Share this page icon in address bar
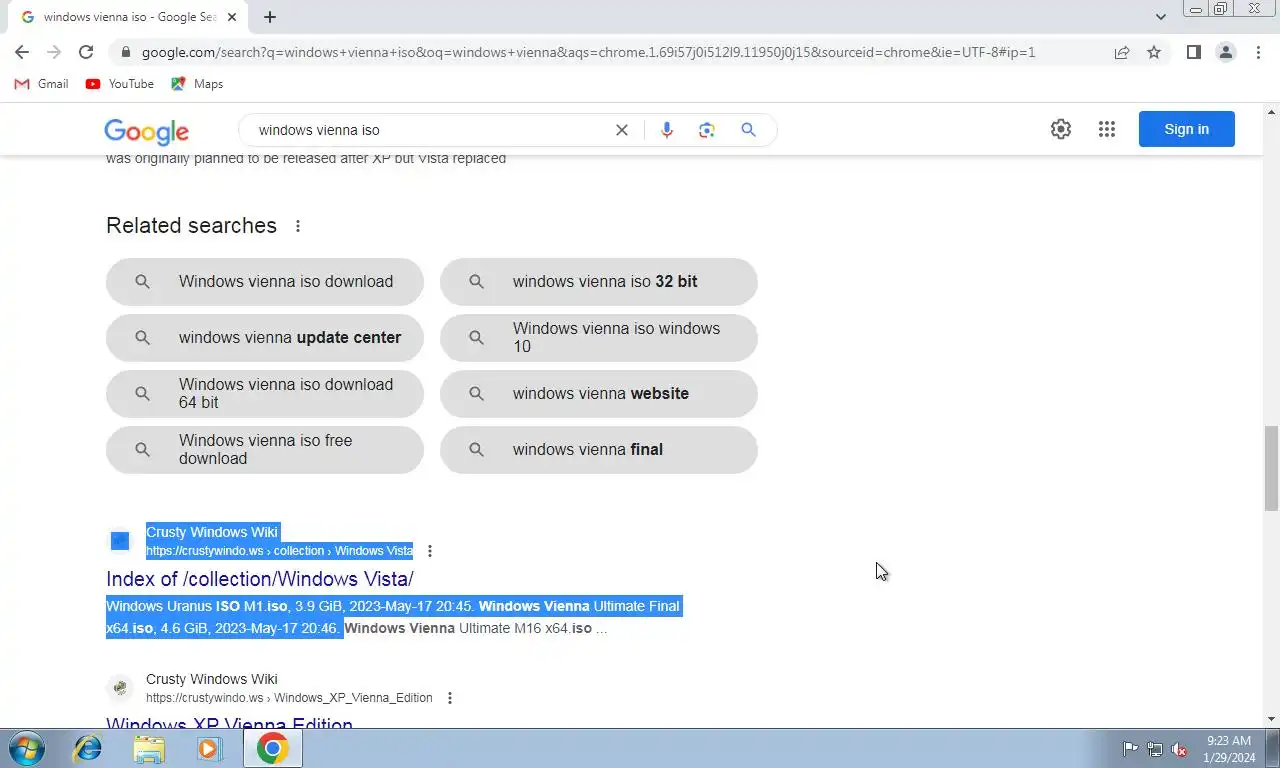This screenshot has width=1280, height=768. click(1122, 52)
